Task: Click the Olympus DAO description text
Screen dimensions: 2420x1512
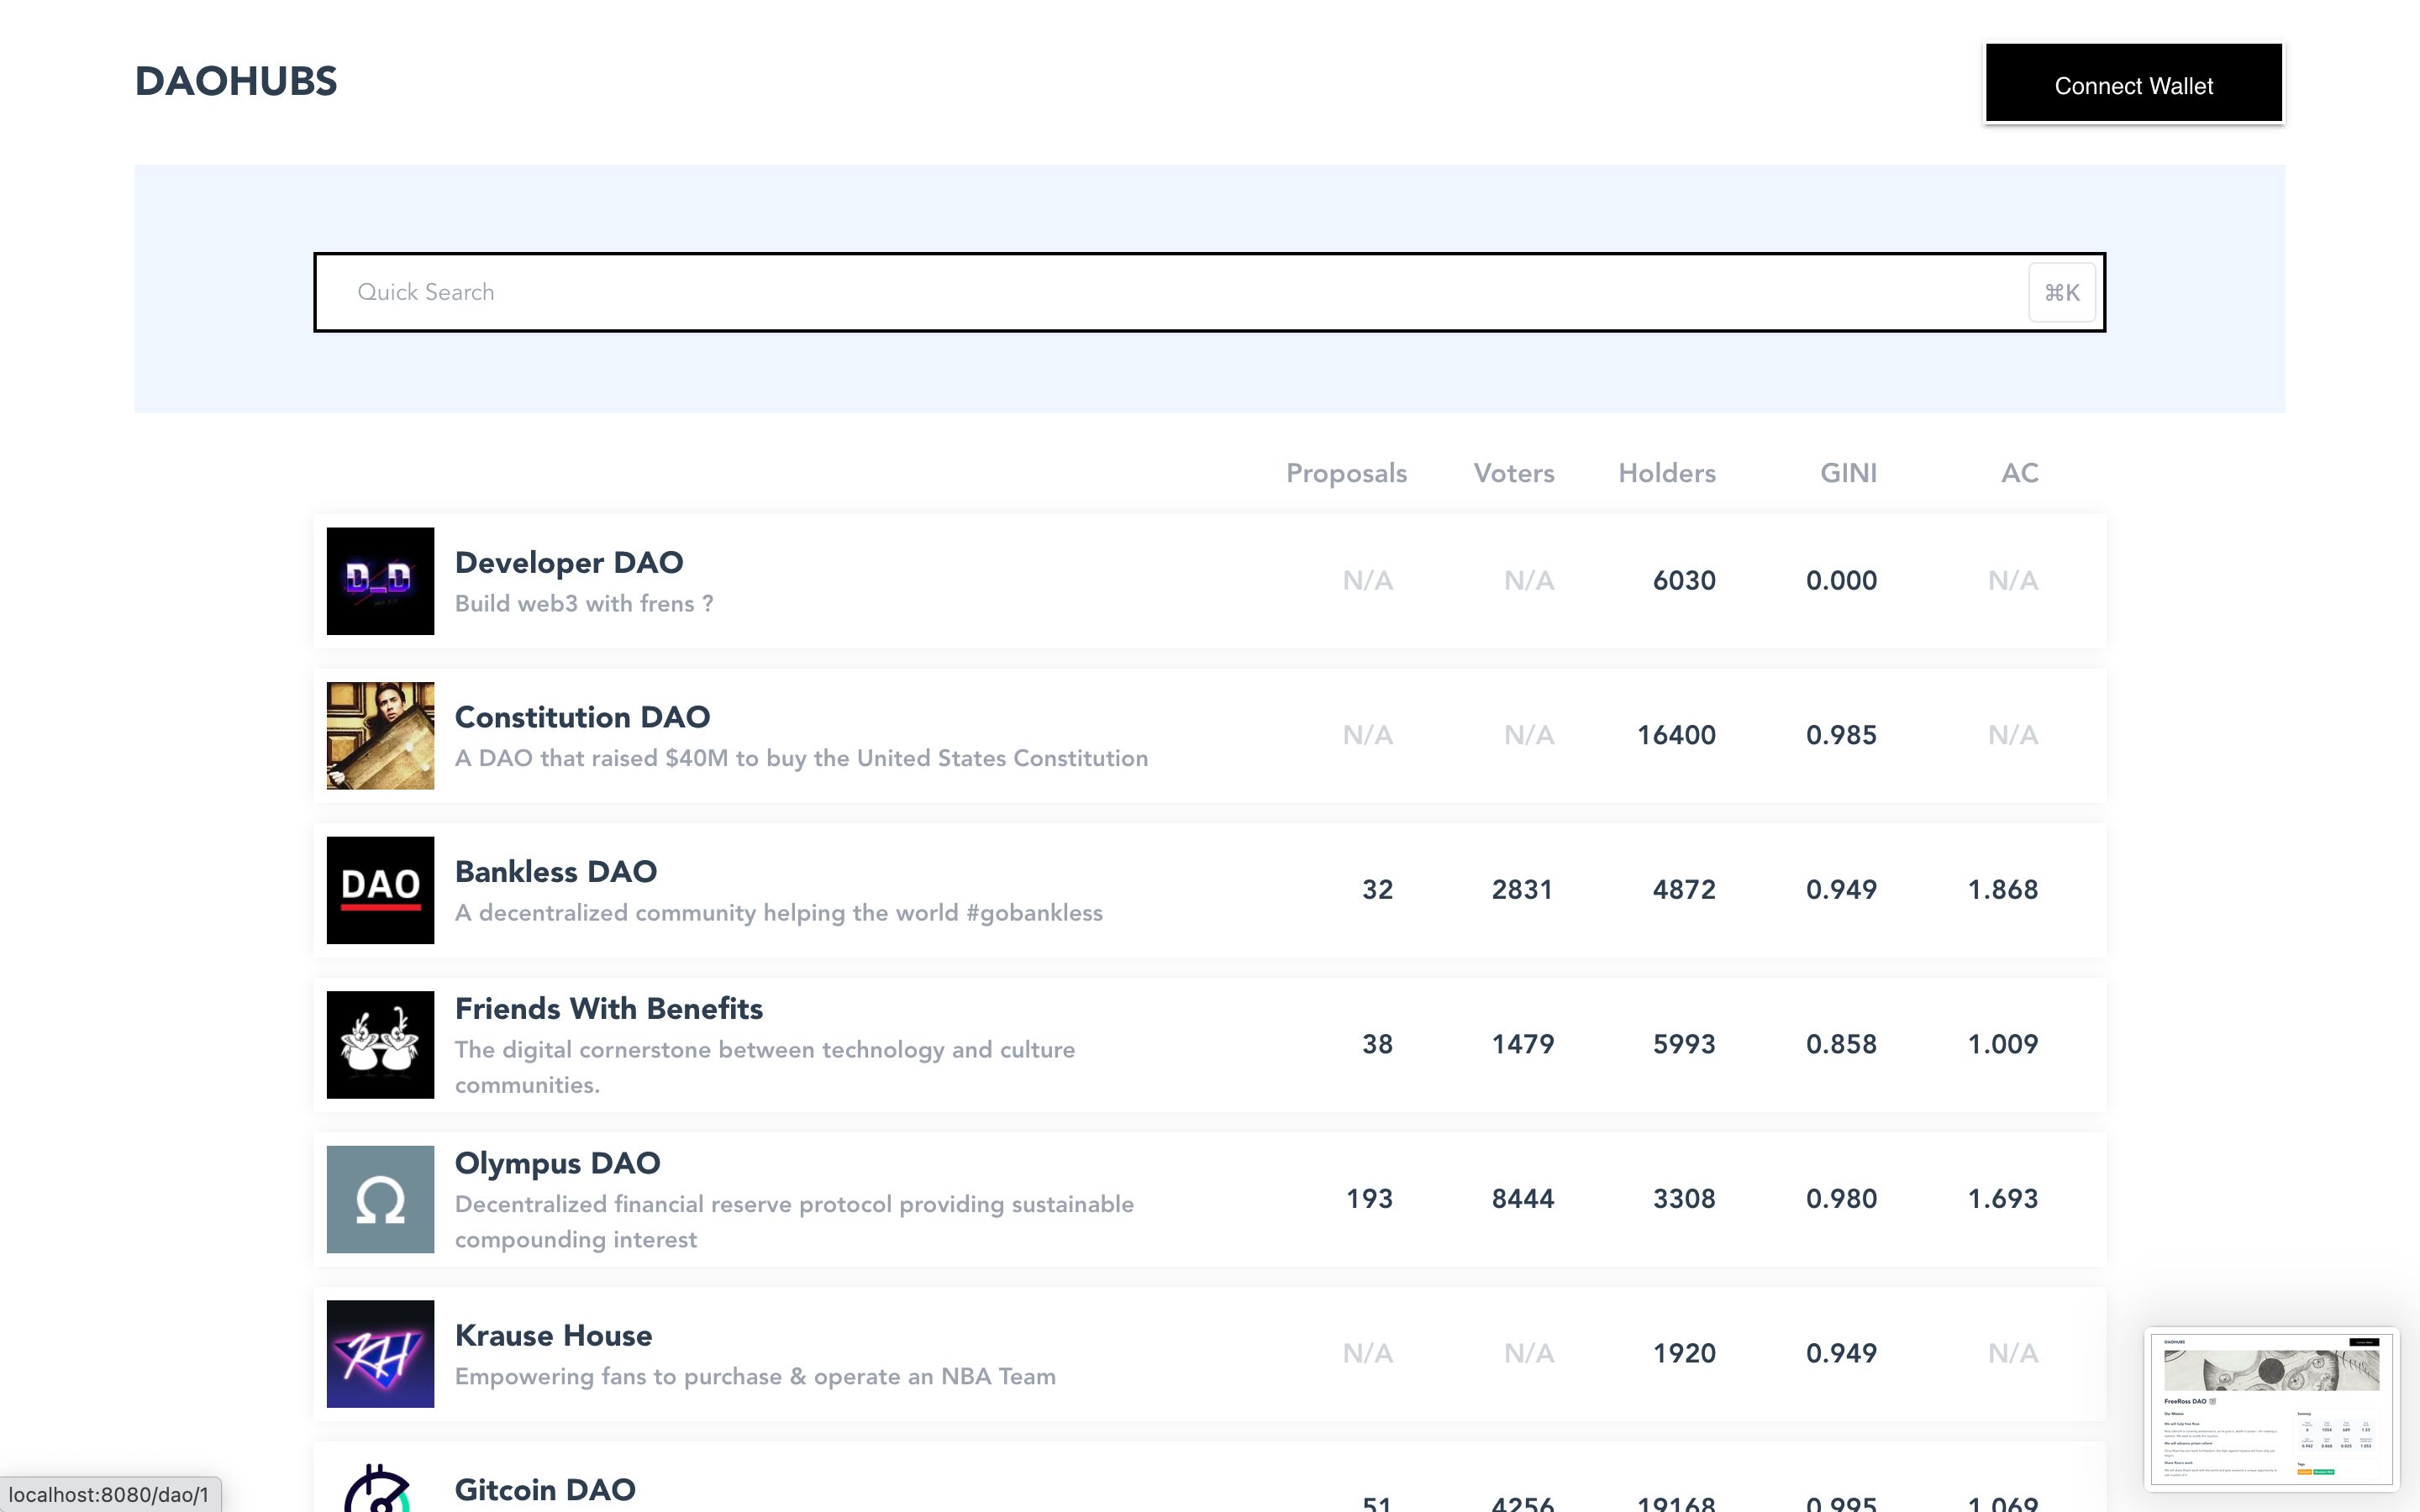Action: click(794, 1222)
